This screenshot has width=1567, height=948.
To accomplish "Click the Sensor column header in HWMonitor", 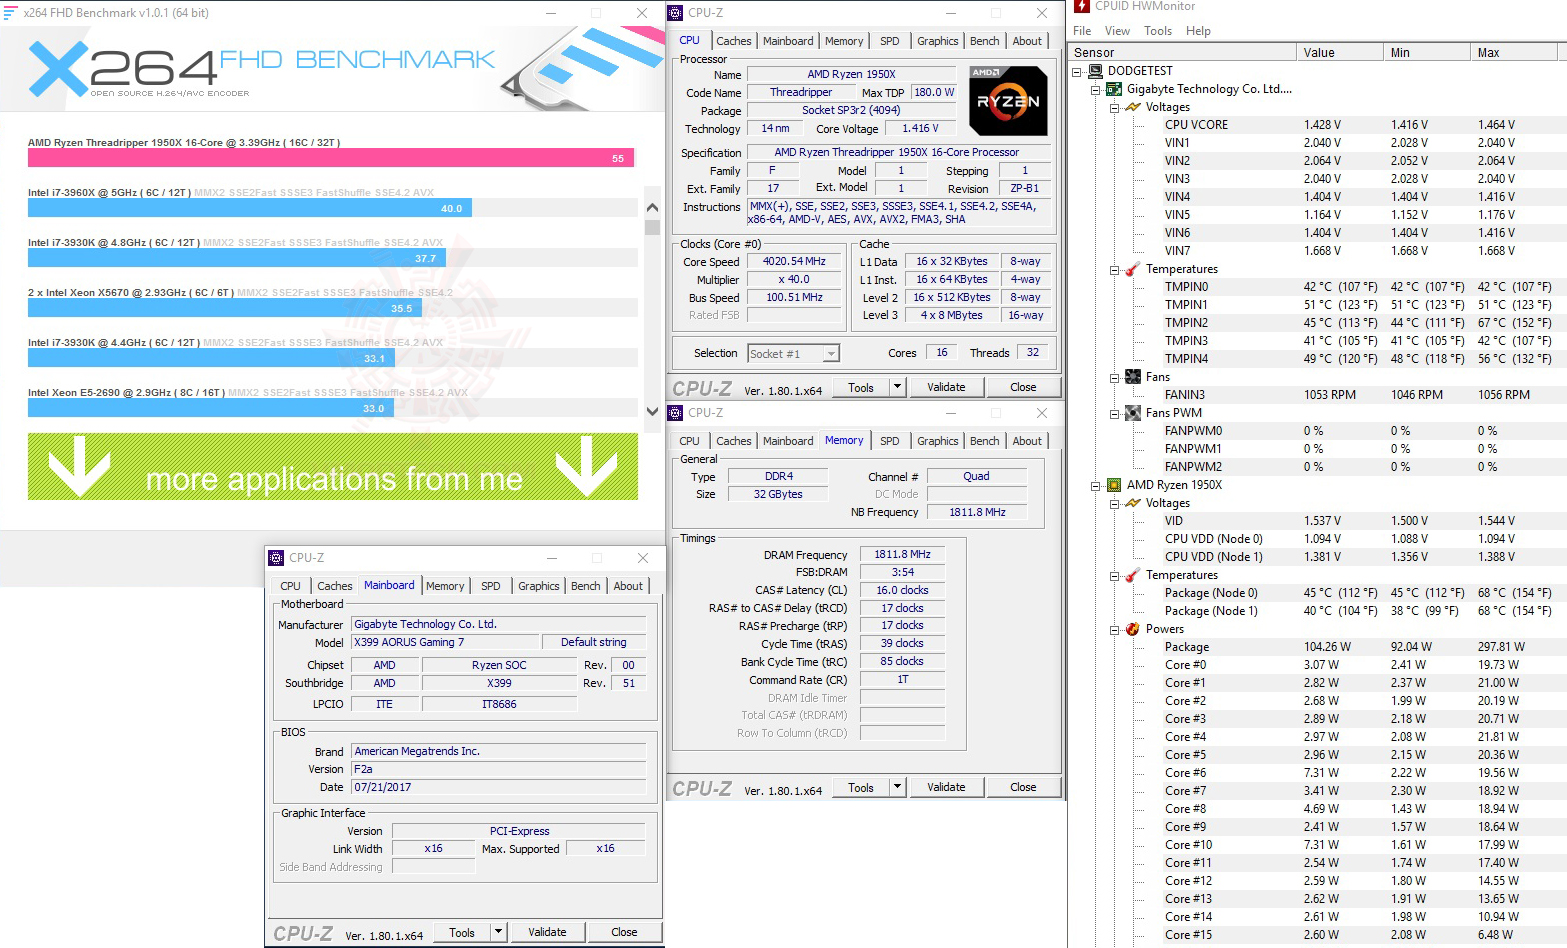I will (1182, 53).
